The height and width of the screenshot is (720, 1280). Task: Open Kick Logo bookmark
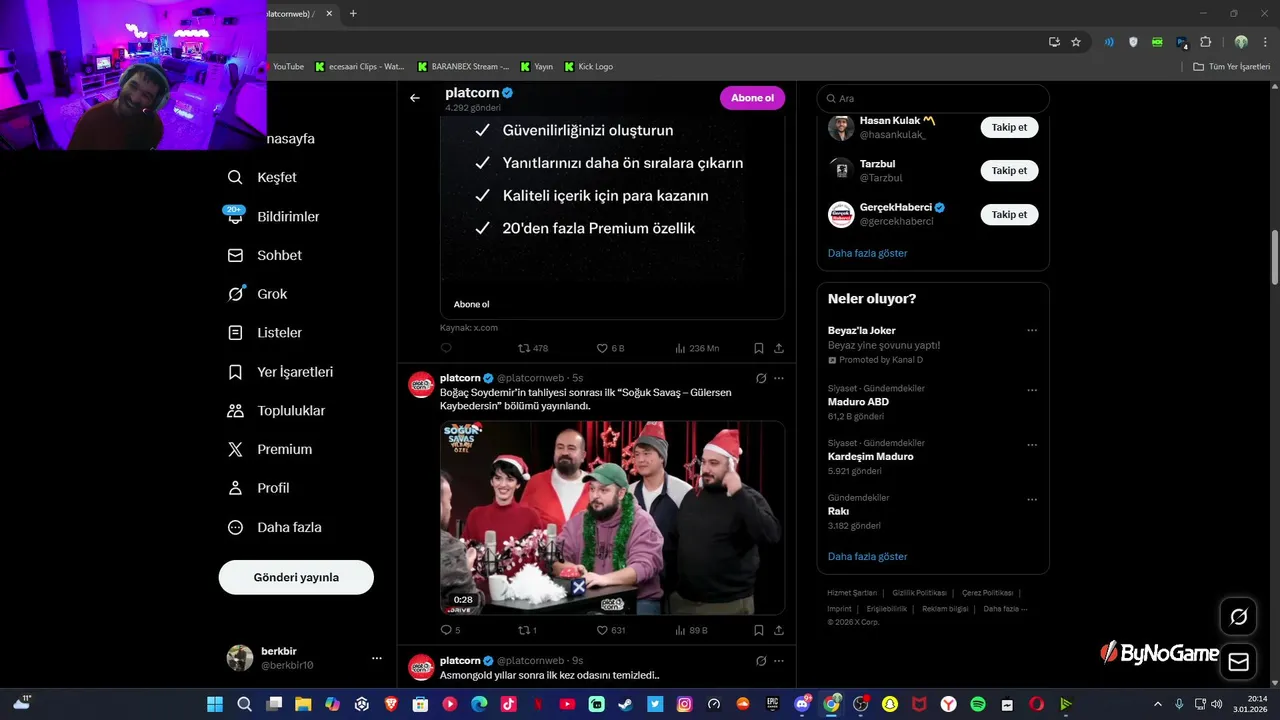(588, 67)
